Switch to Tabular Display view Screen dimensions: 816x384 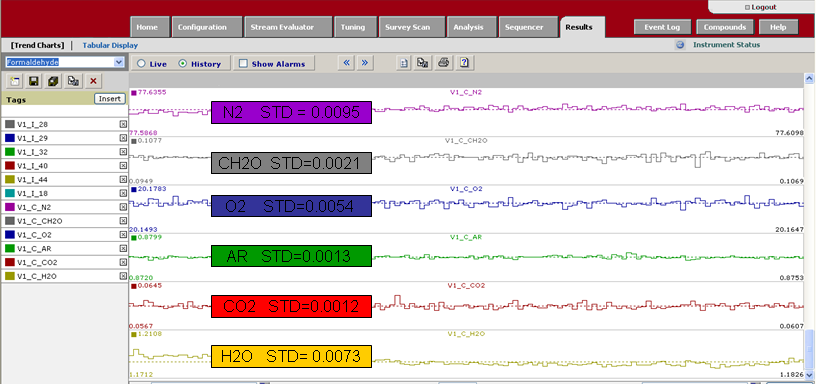(x=110, y=45)
